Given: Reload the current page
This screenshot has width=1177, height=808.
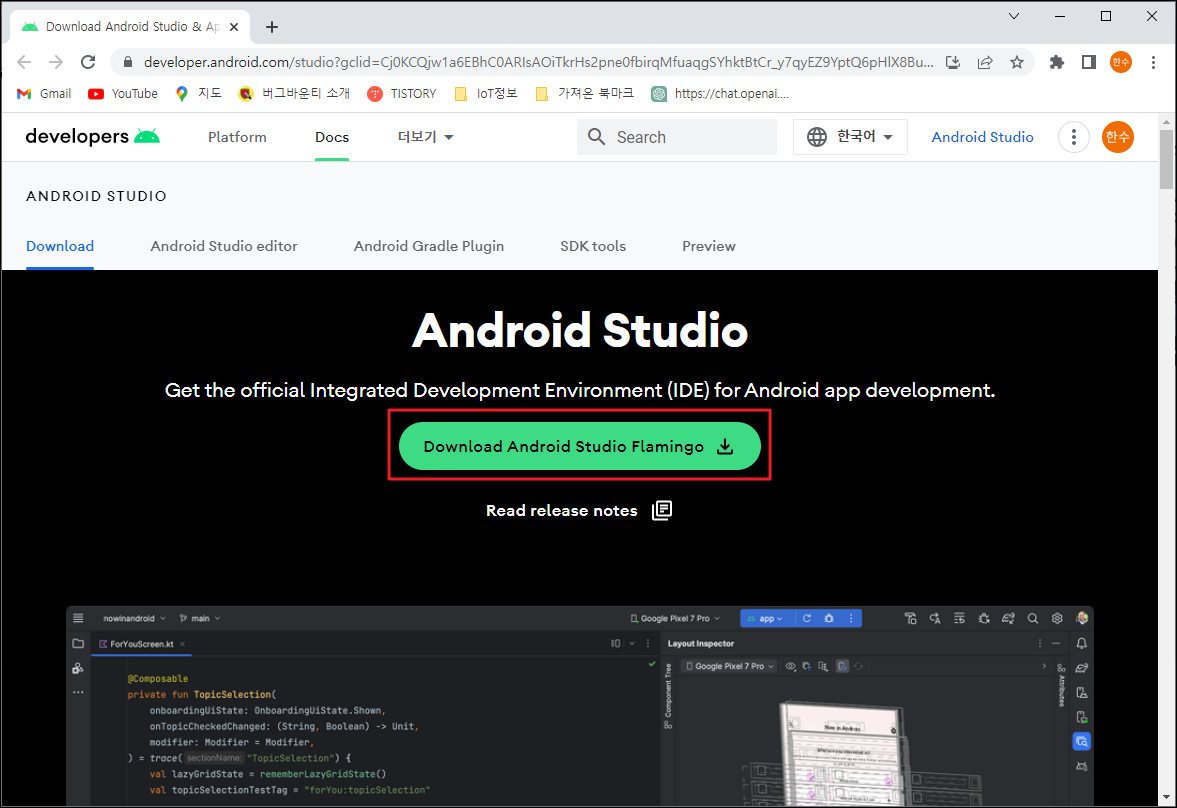Looking at the screenshot, I should [88, 62].
